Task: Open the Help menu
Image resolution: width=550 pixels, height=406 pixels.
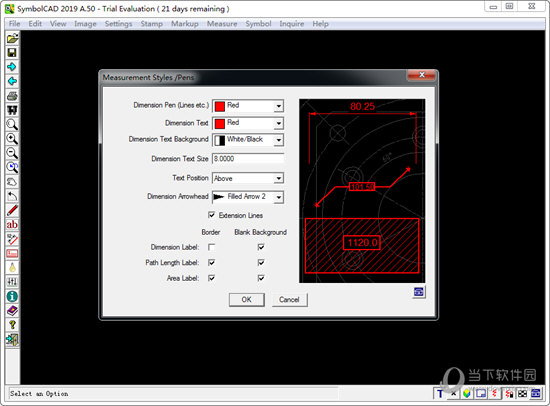Action: pos(320,24)
